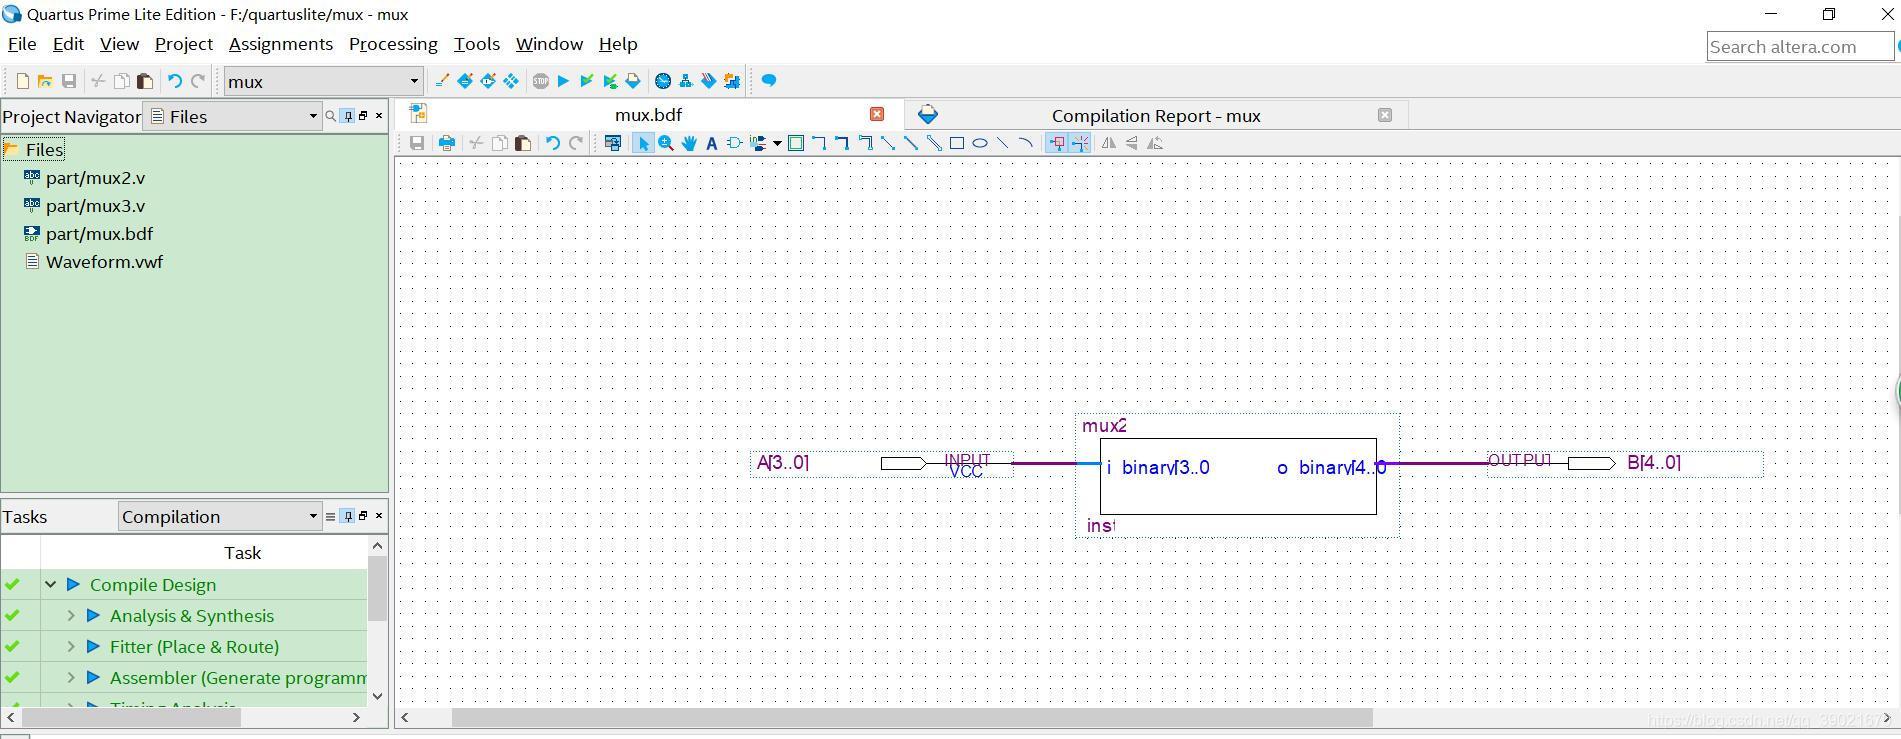Open the Tools menu
1901x739 pixels.
coord(477,44)
